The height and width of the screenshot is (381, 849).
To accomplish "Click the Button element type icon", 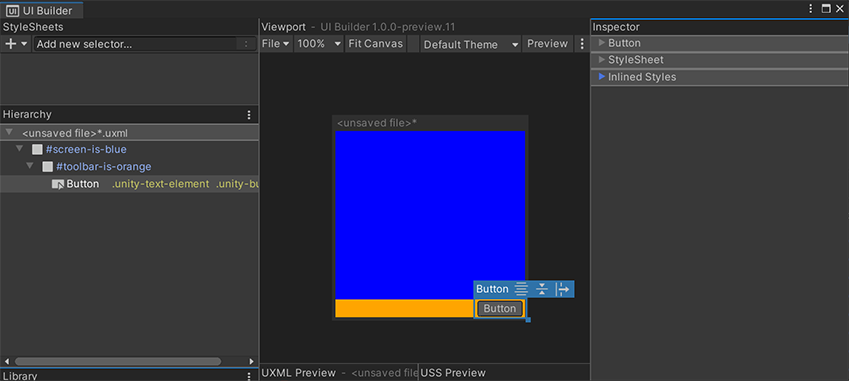I will pos(58,184).
